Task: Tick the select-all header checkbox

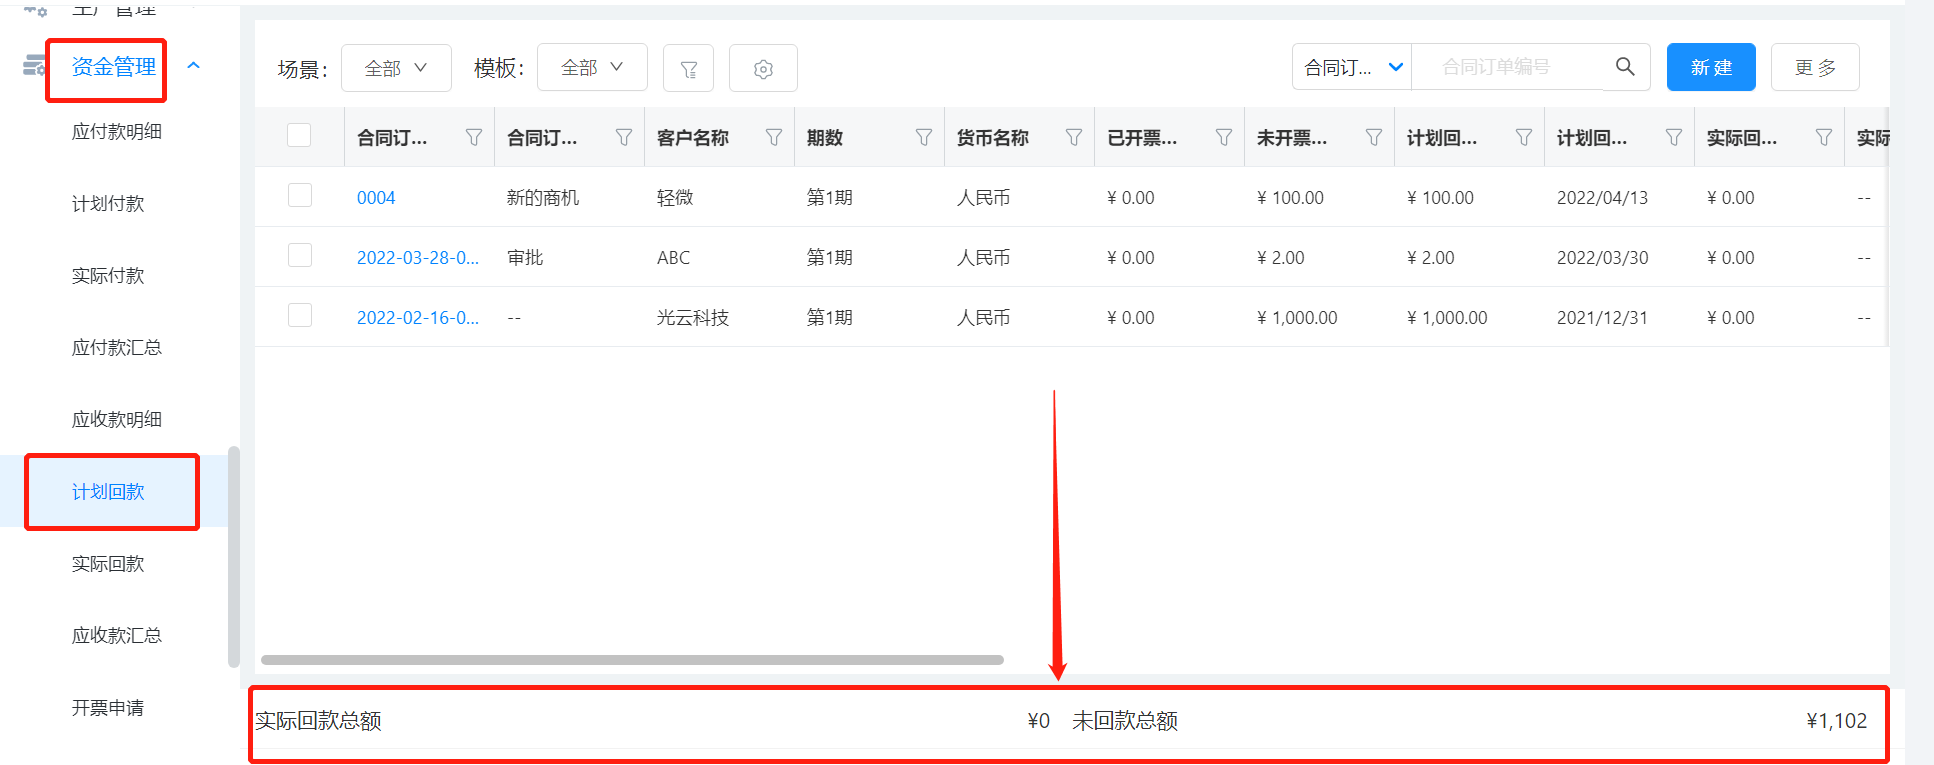Action: pos(299,135)
